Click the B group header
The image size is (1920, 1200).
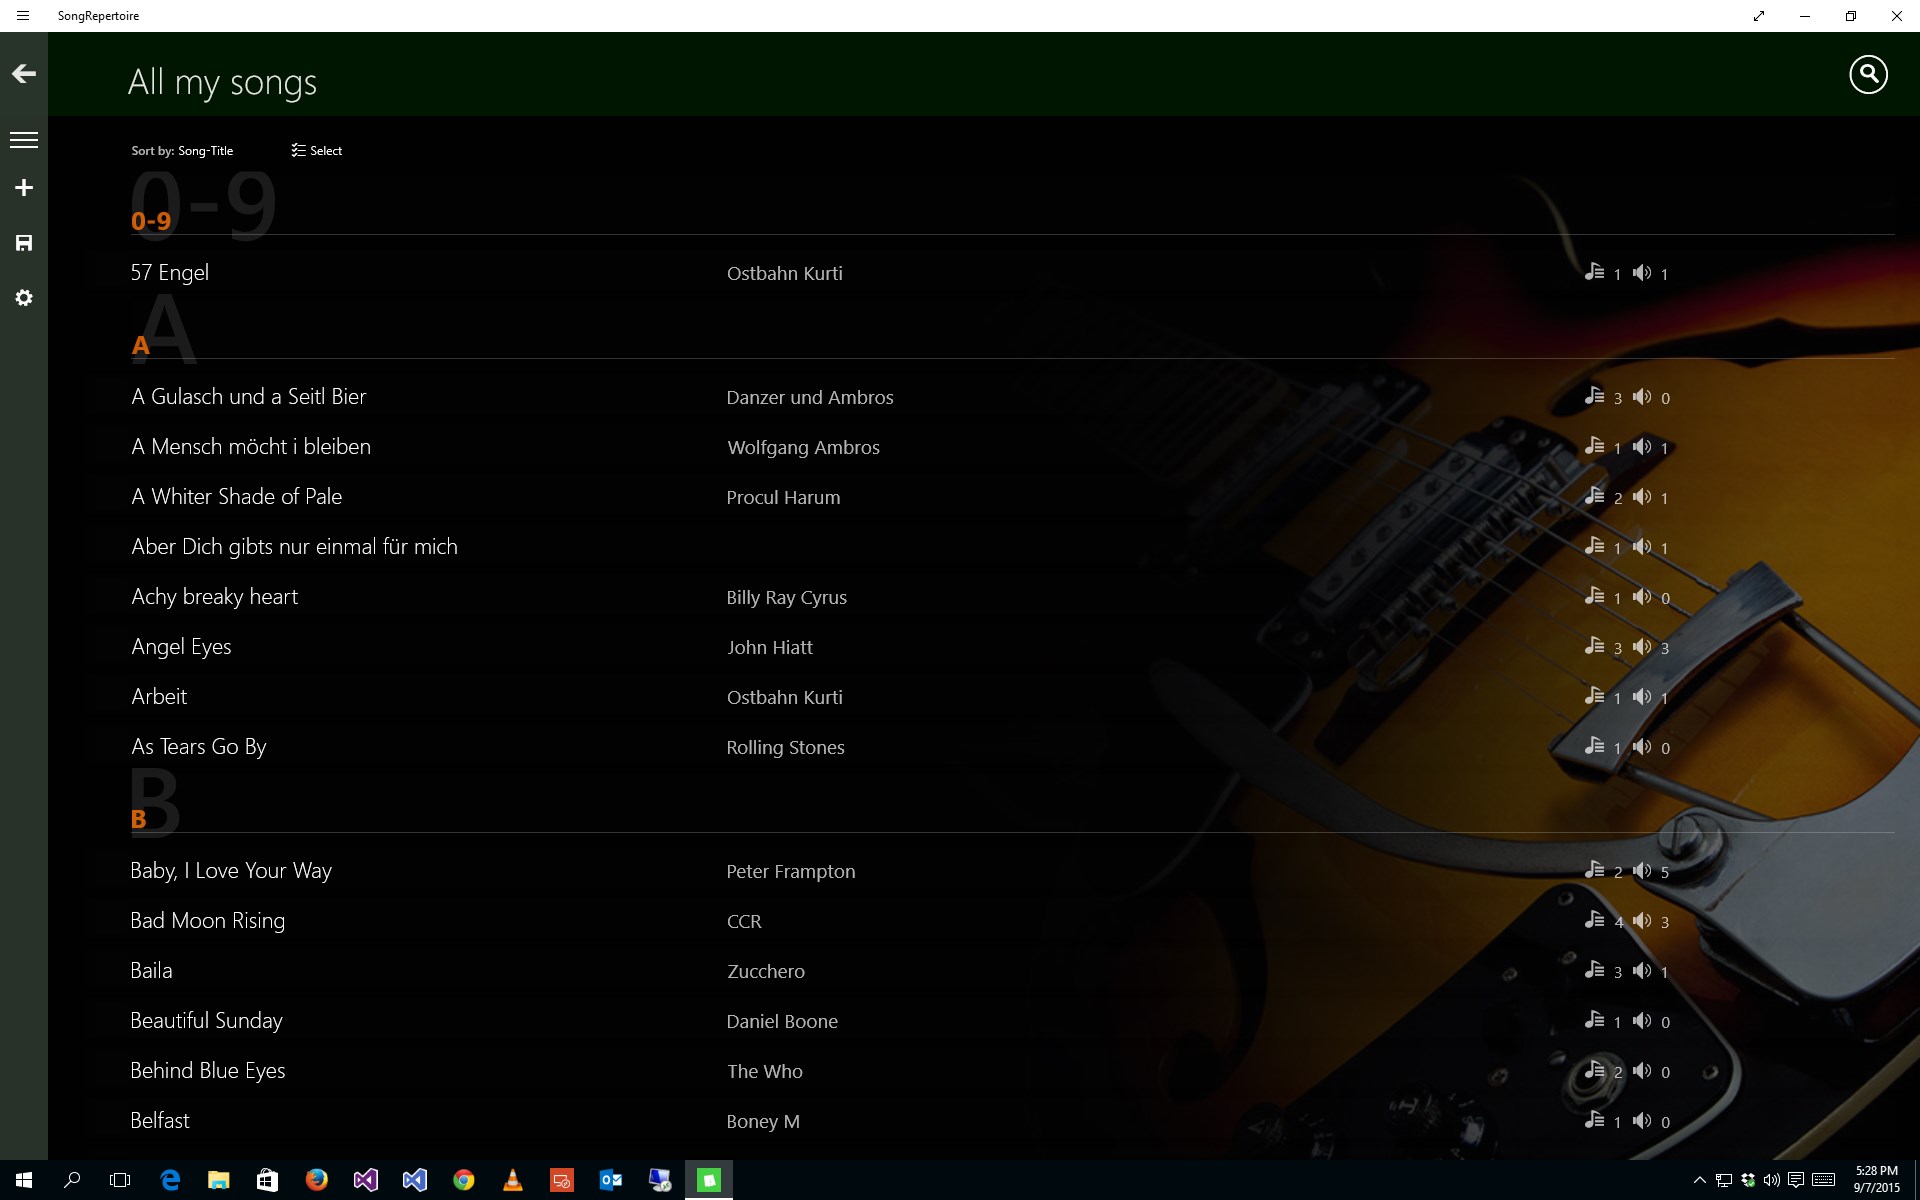tap(139, 819)
